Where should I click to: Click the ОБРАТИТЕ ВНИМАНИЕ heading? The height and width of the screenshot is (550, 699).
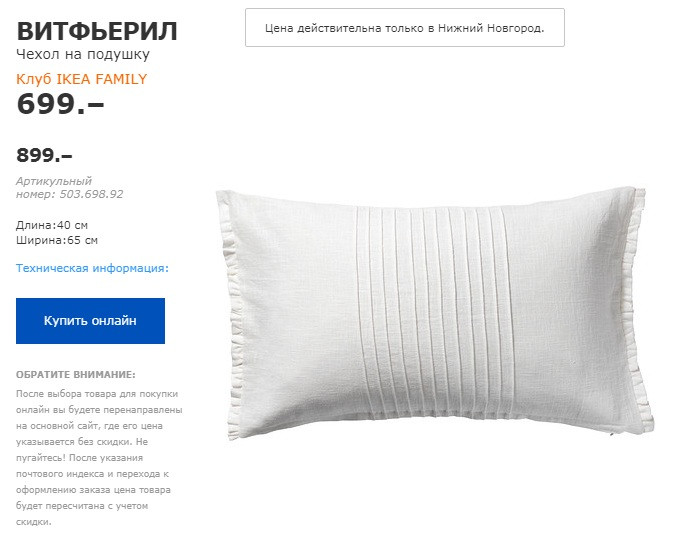76,375
